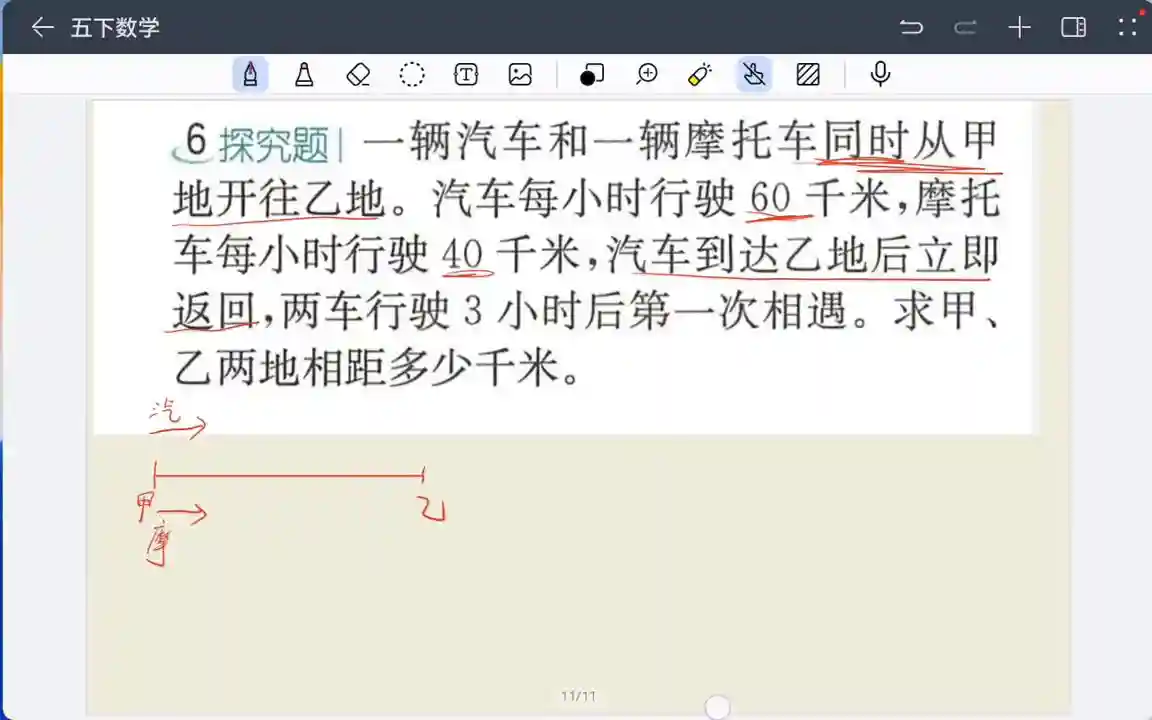Viewport: 1152px width, 720px height.
Task: Insert an image with picture tool
Action: click(x=520, y=74)
